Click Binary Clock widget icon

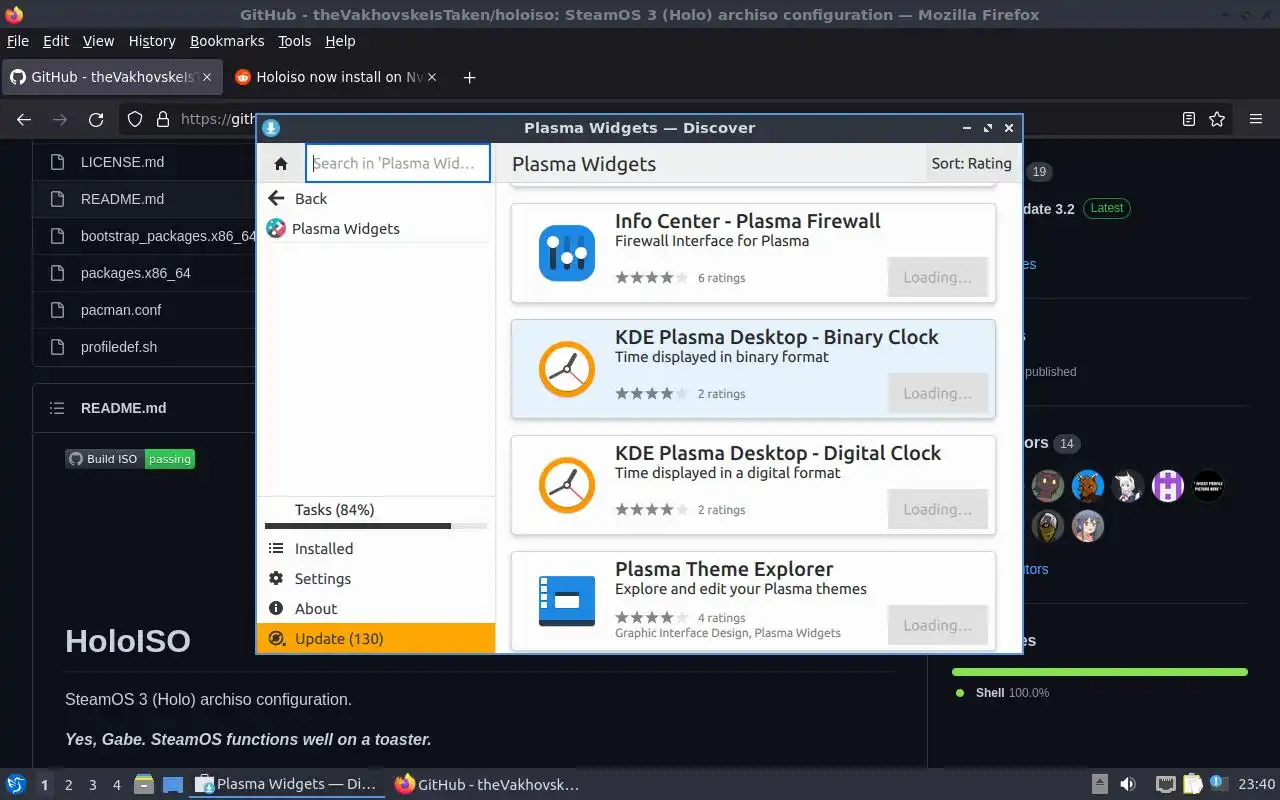(567, 369)
